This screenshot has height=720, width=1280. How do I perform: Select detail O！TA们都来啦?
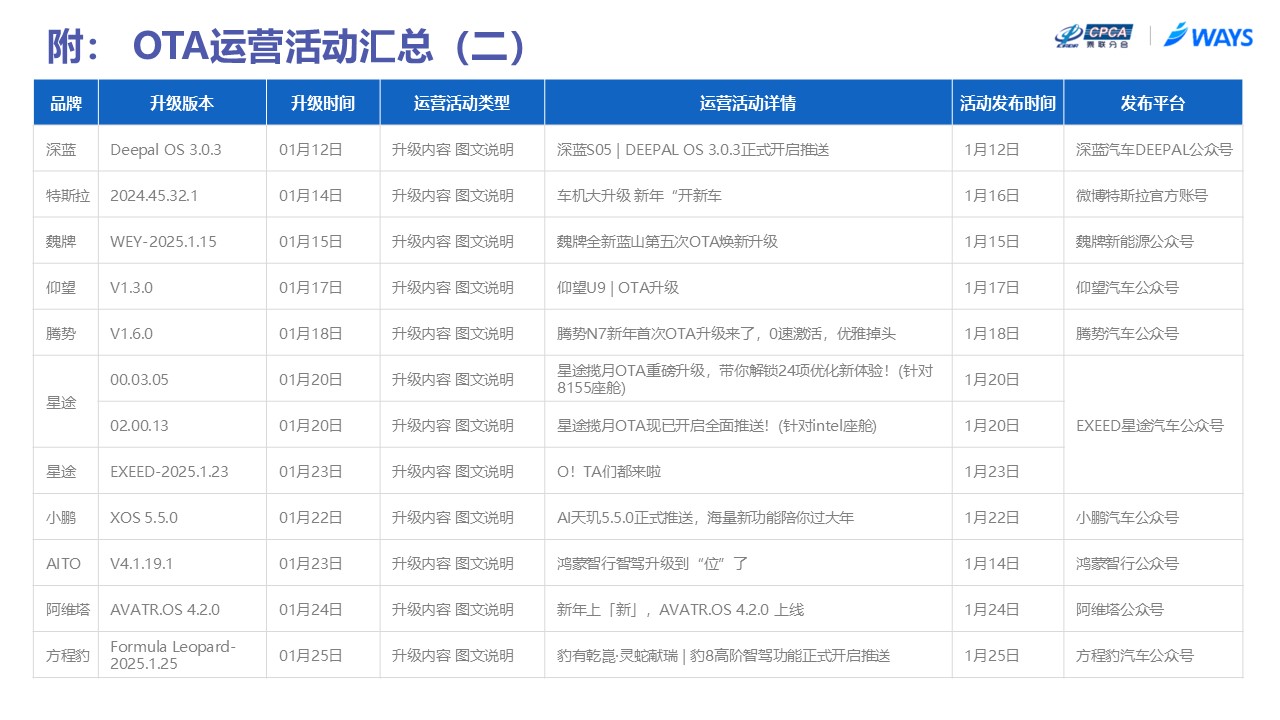609,472
